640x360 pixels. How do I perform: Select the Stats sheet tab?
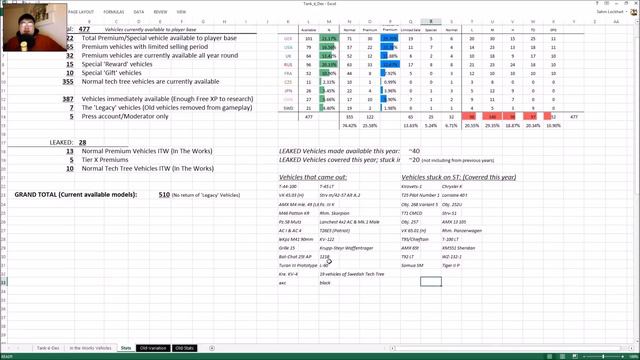point(126,348)
